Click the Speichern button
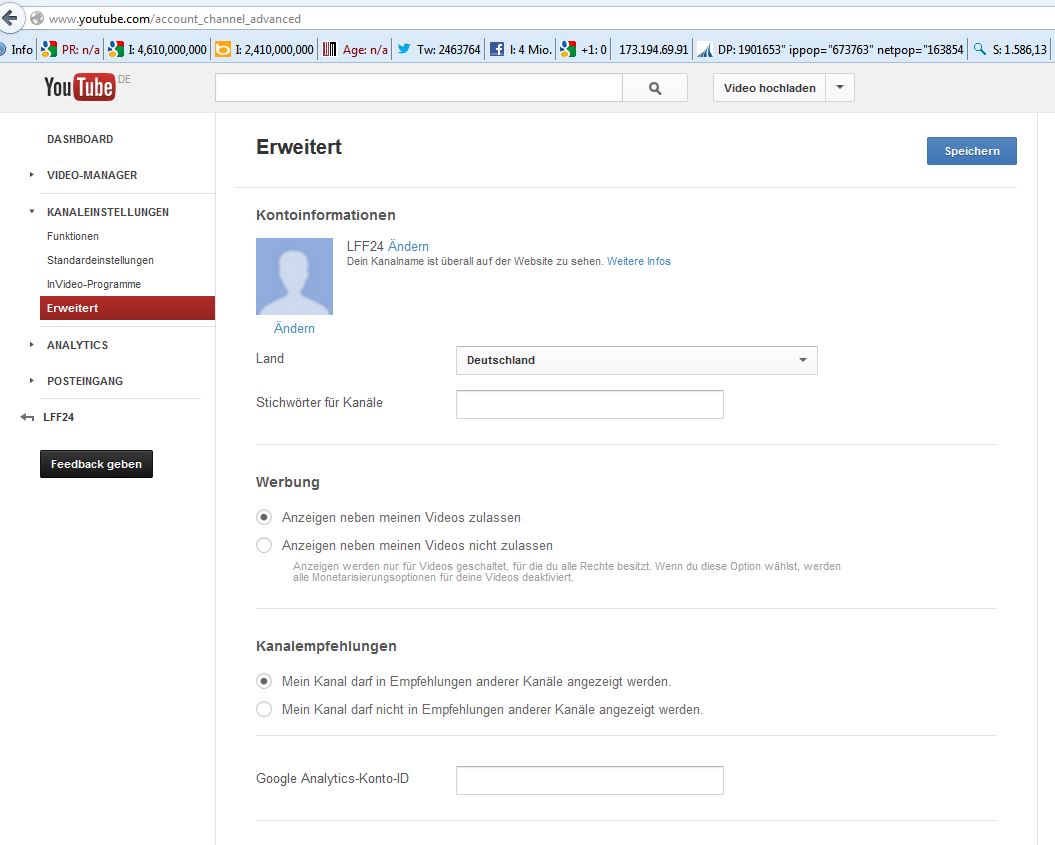 click(x=972, y=151)
